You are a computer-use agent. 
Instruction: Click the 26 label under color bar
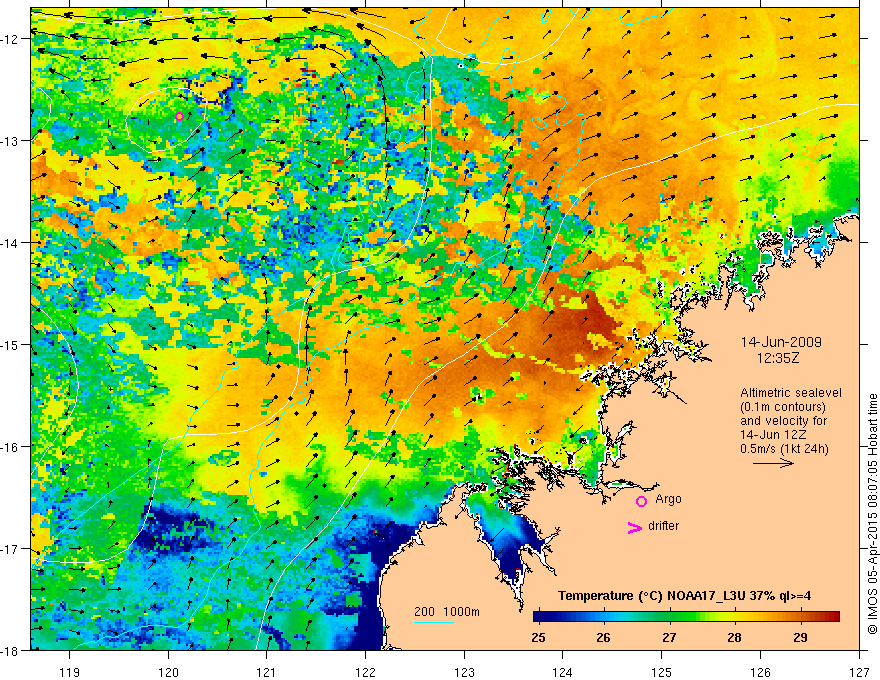click(x=603, y=637)
